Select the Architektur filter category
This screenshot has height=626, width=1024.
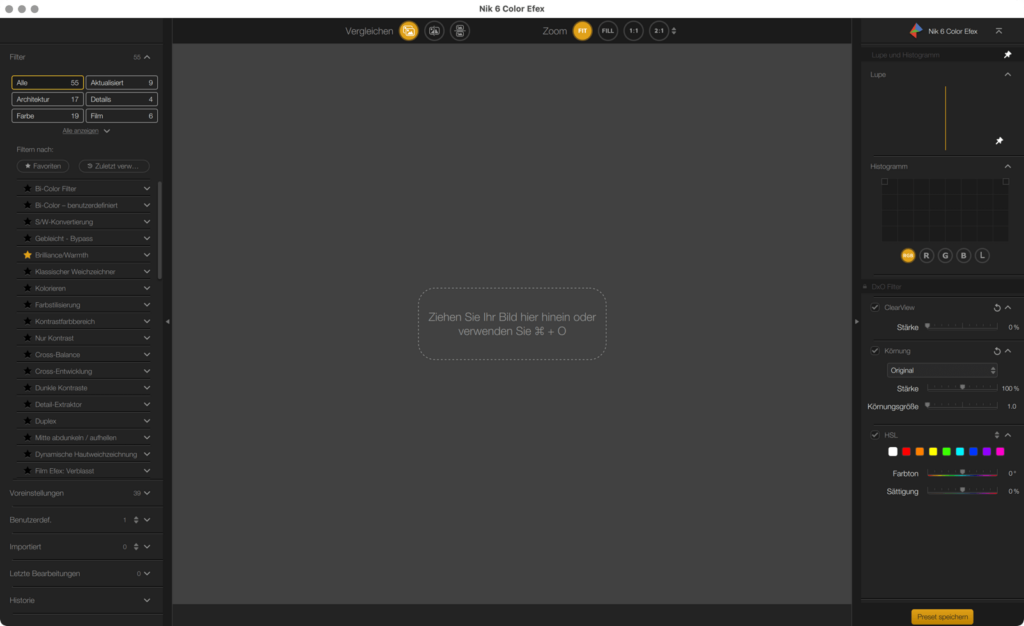coord(47,99)
